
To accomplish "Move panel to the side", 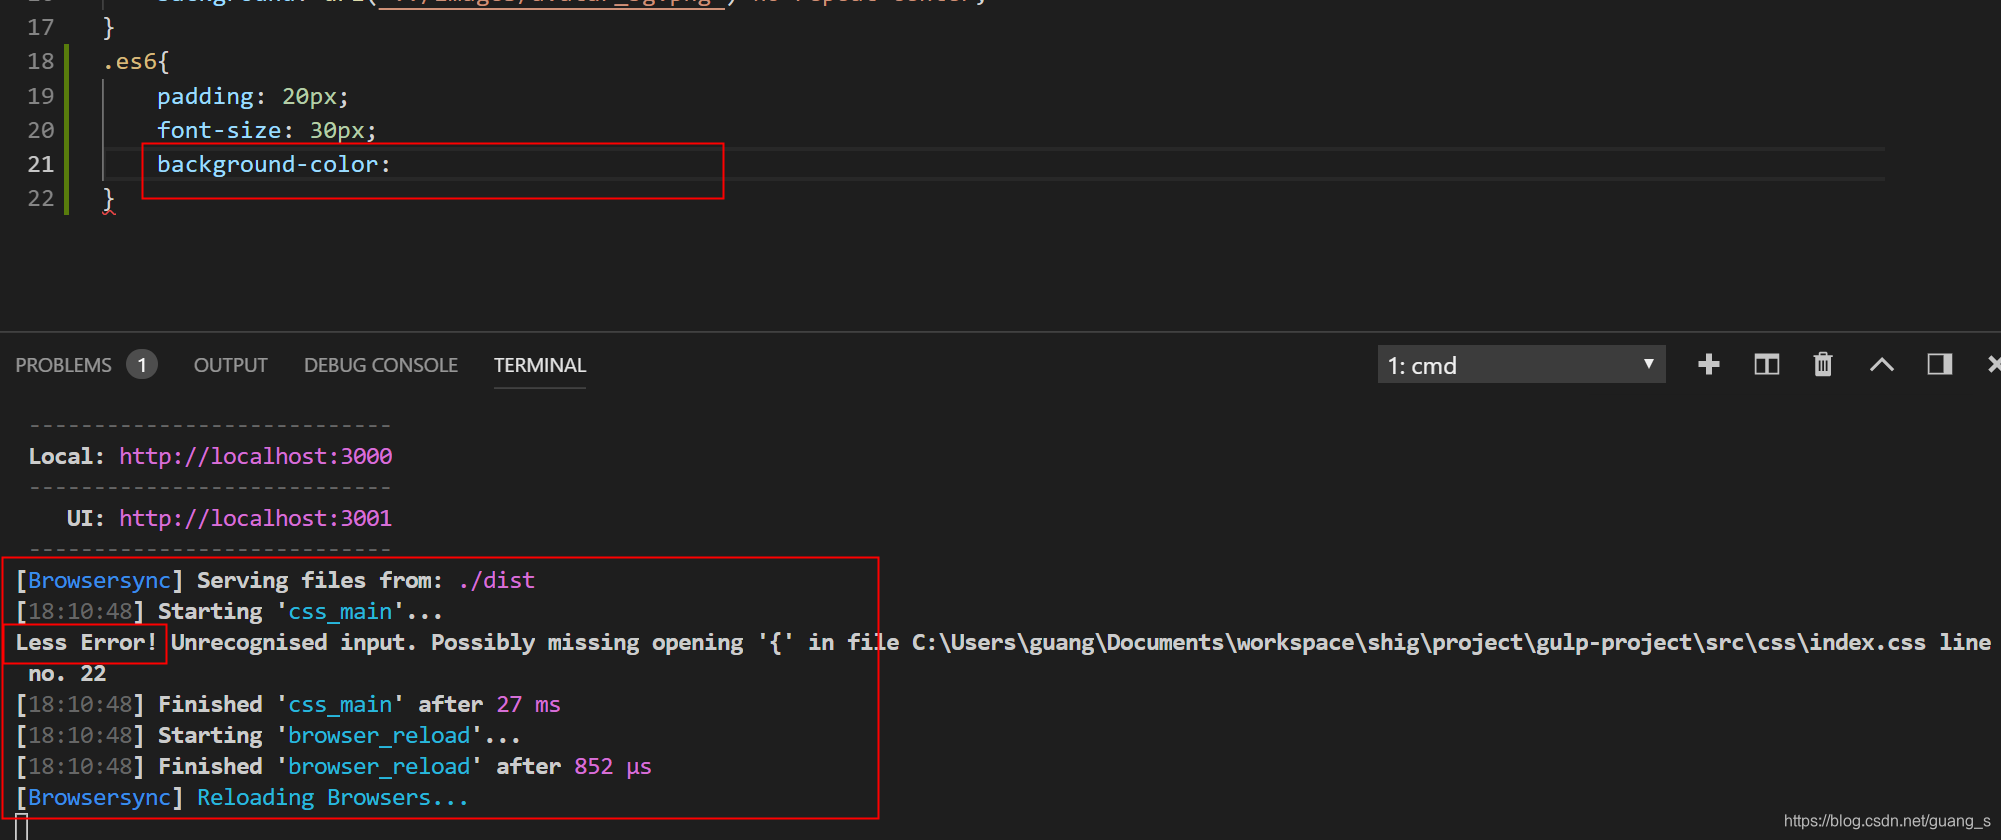I will 1940,365.
